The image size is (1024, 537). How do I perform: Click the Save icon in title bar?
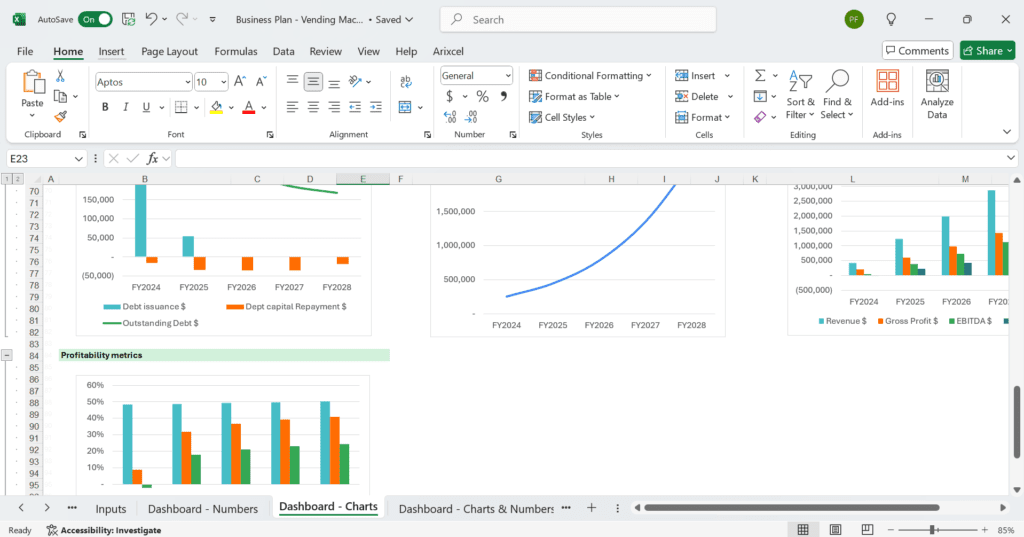(128, 19)
